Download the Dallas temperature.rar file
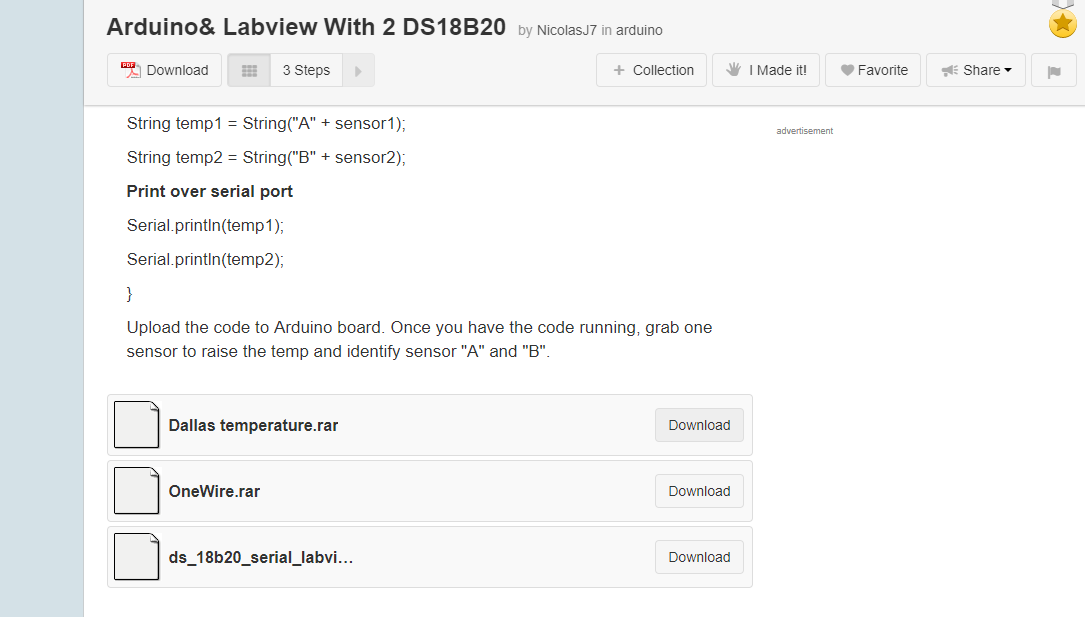The height and width of the screenshot is (617, 1085). 698,424
